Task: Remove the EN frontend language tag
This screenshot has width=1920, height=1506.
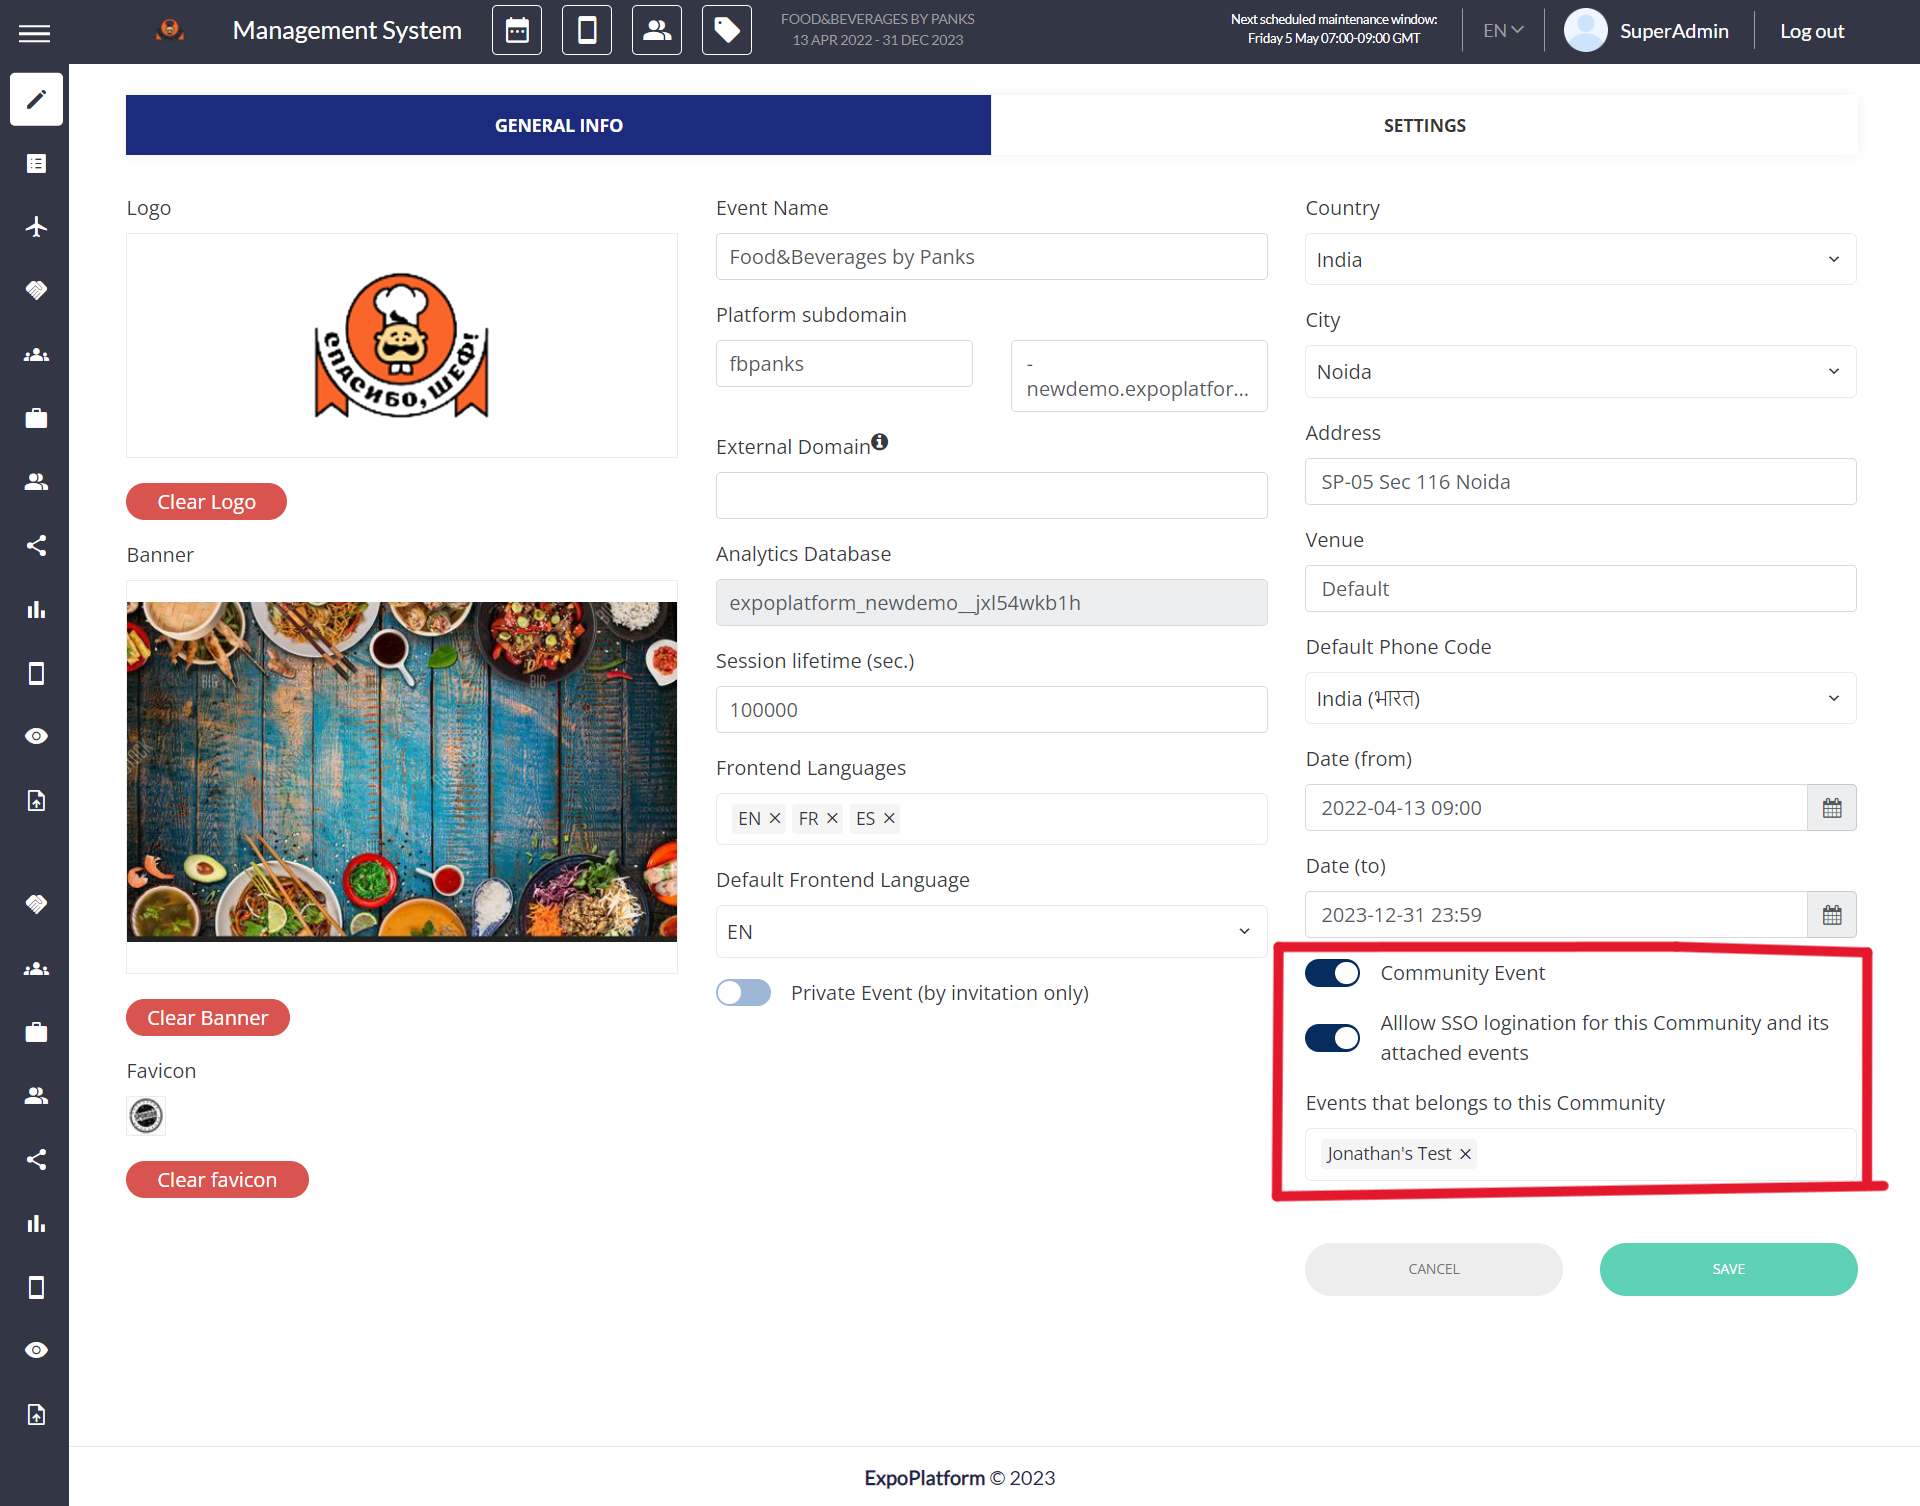Action: [774, 818]
